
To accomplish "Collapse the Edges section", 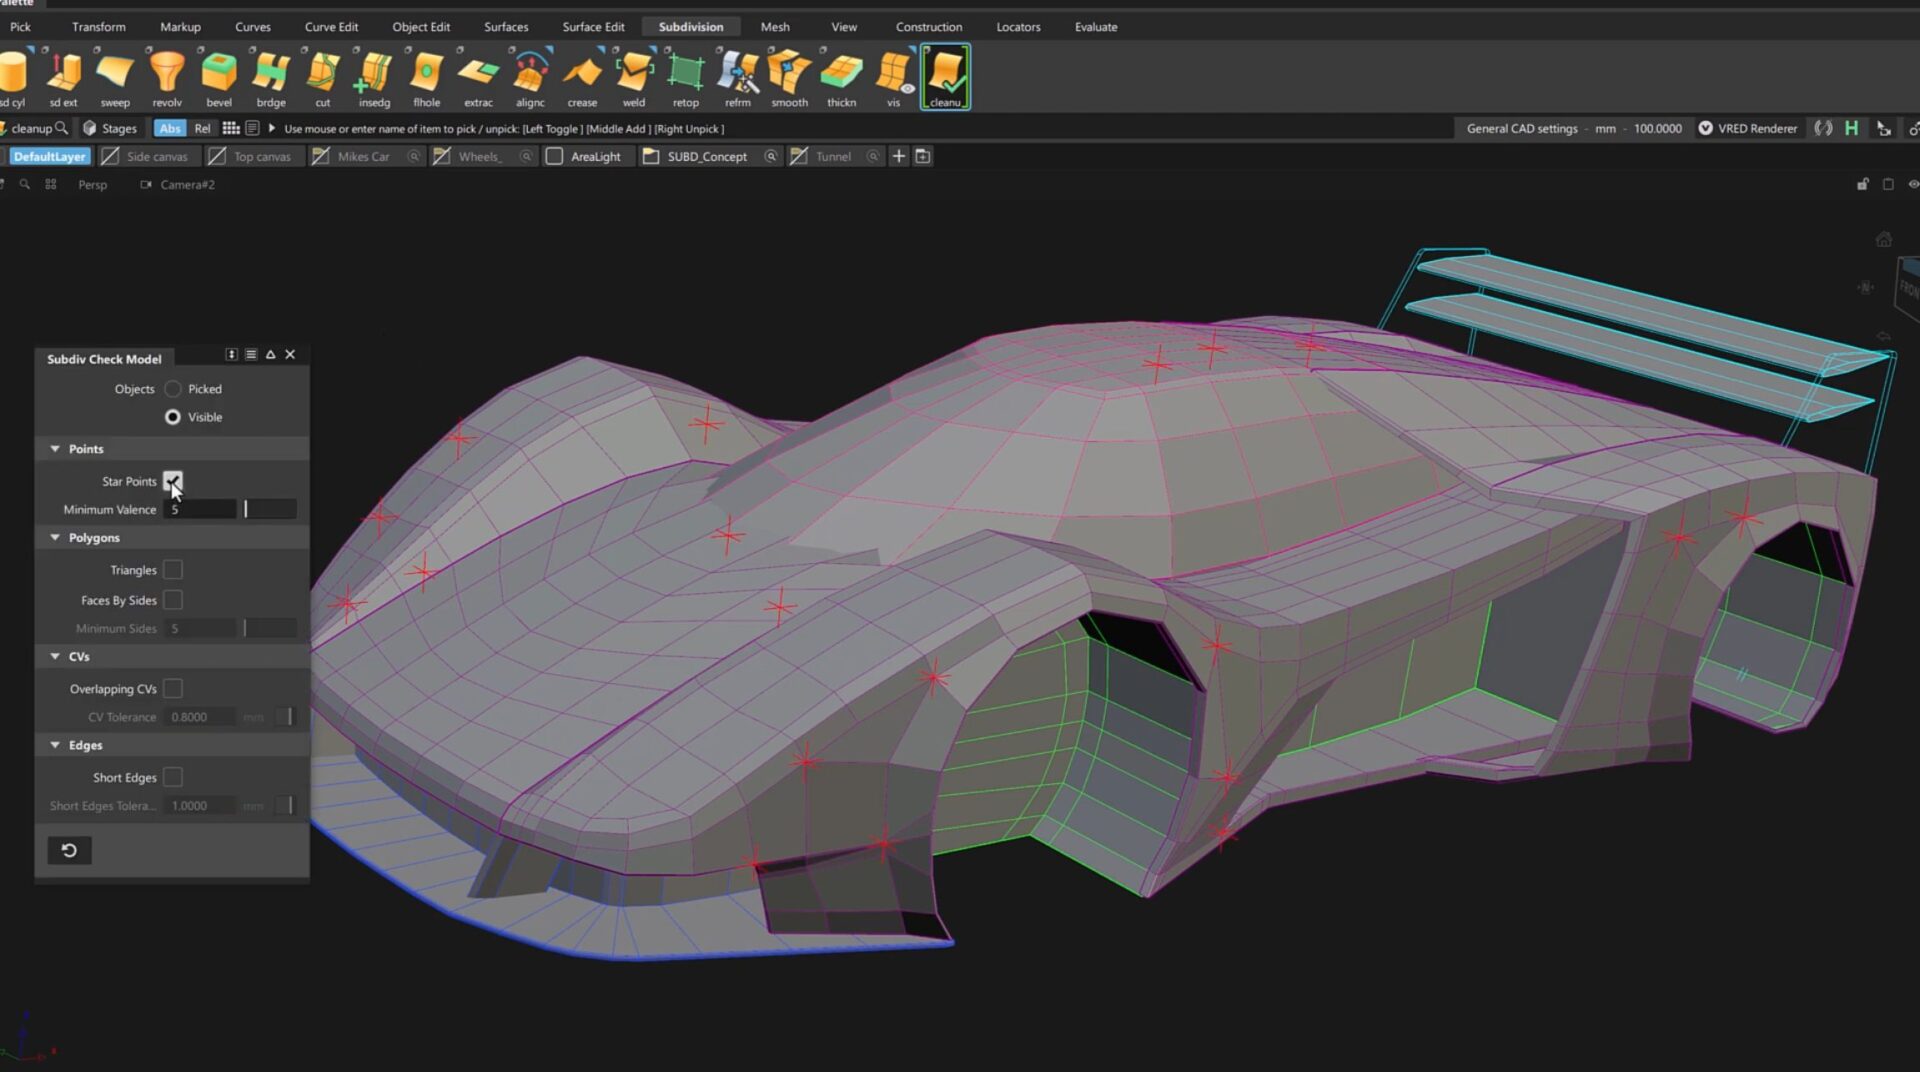I will click(x=55, y=744).
